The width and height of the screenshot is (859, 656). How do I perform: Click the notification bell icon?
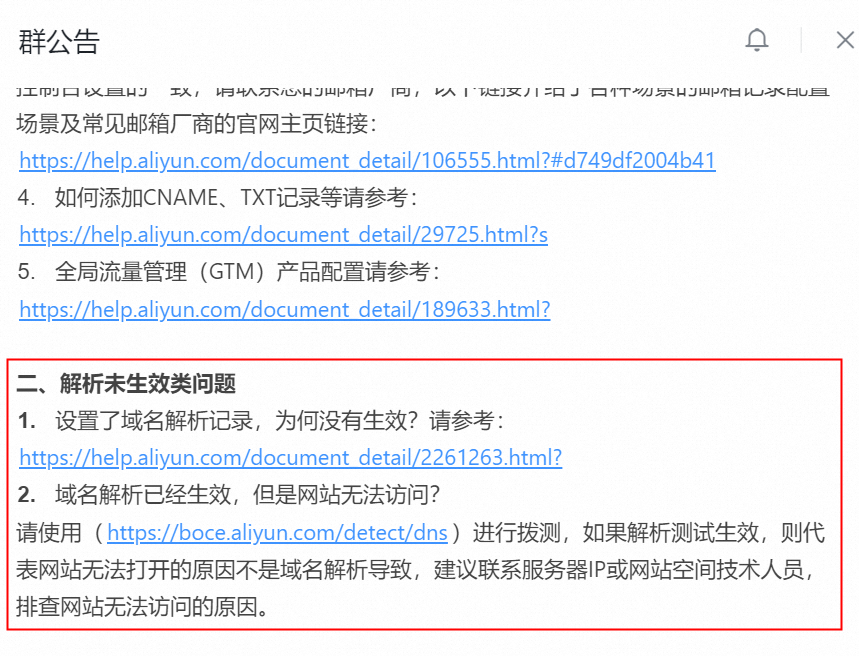(757, 40)
